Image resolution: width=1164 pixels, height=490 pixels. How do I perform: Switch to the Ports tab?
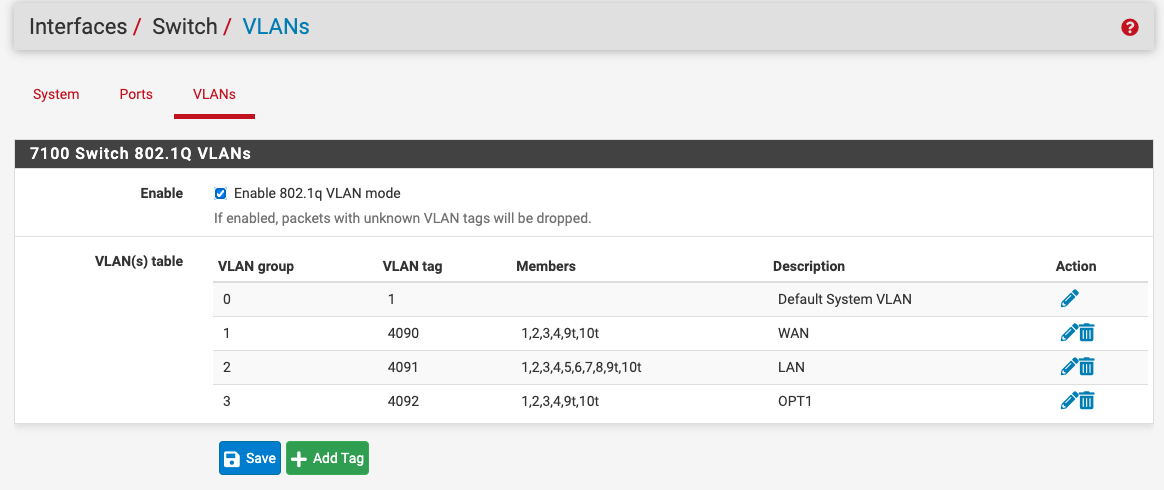coord(136,94)
